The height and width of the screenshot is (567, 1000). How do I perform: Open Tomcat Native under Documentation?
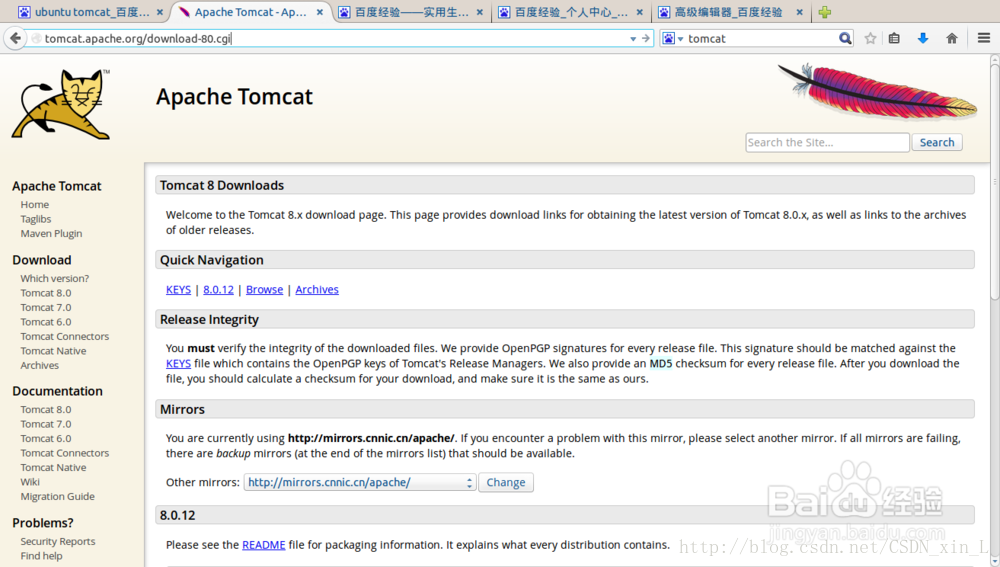[53, 468]
